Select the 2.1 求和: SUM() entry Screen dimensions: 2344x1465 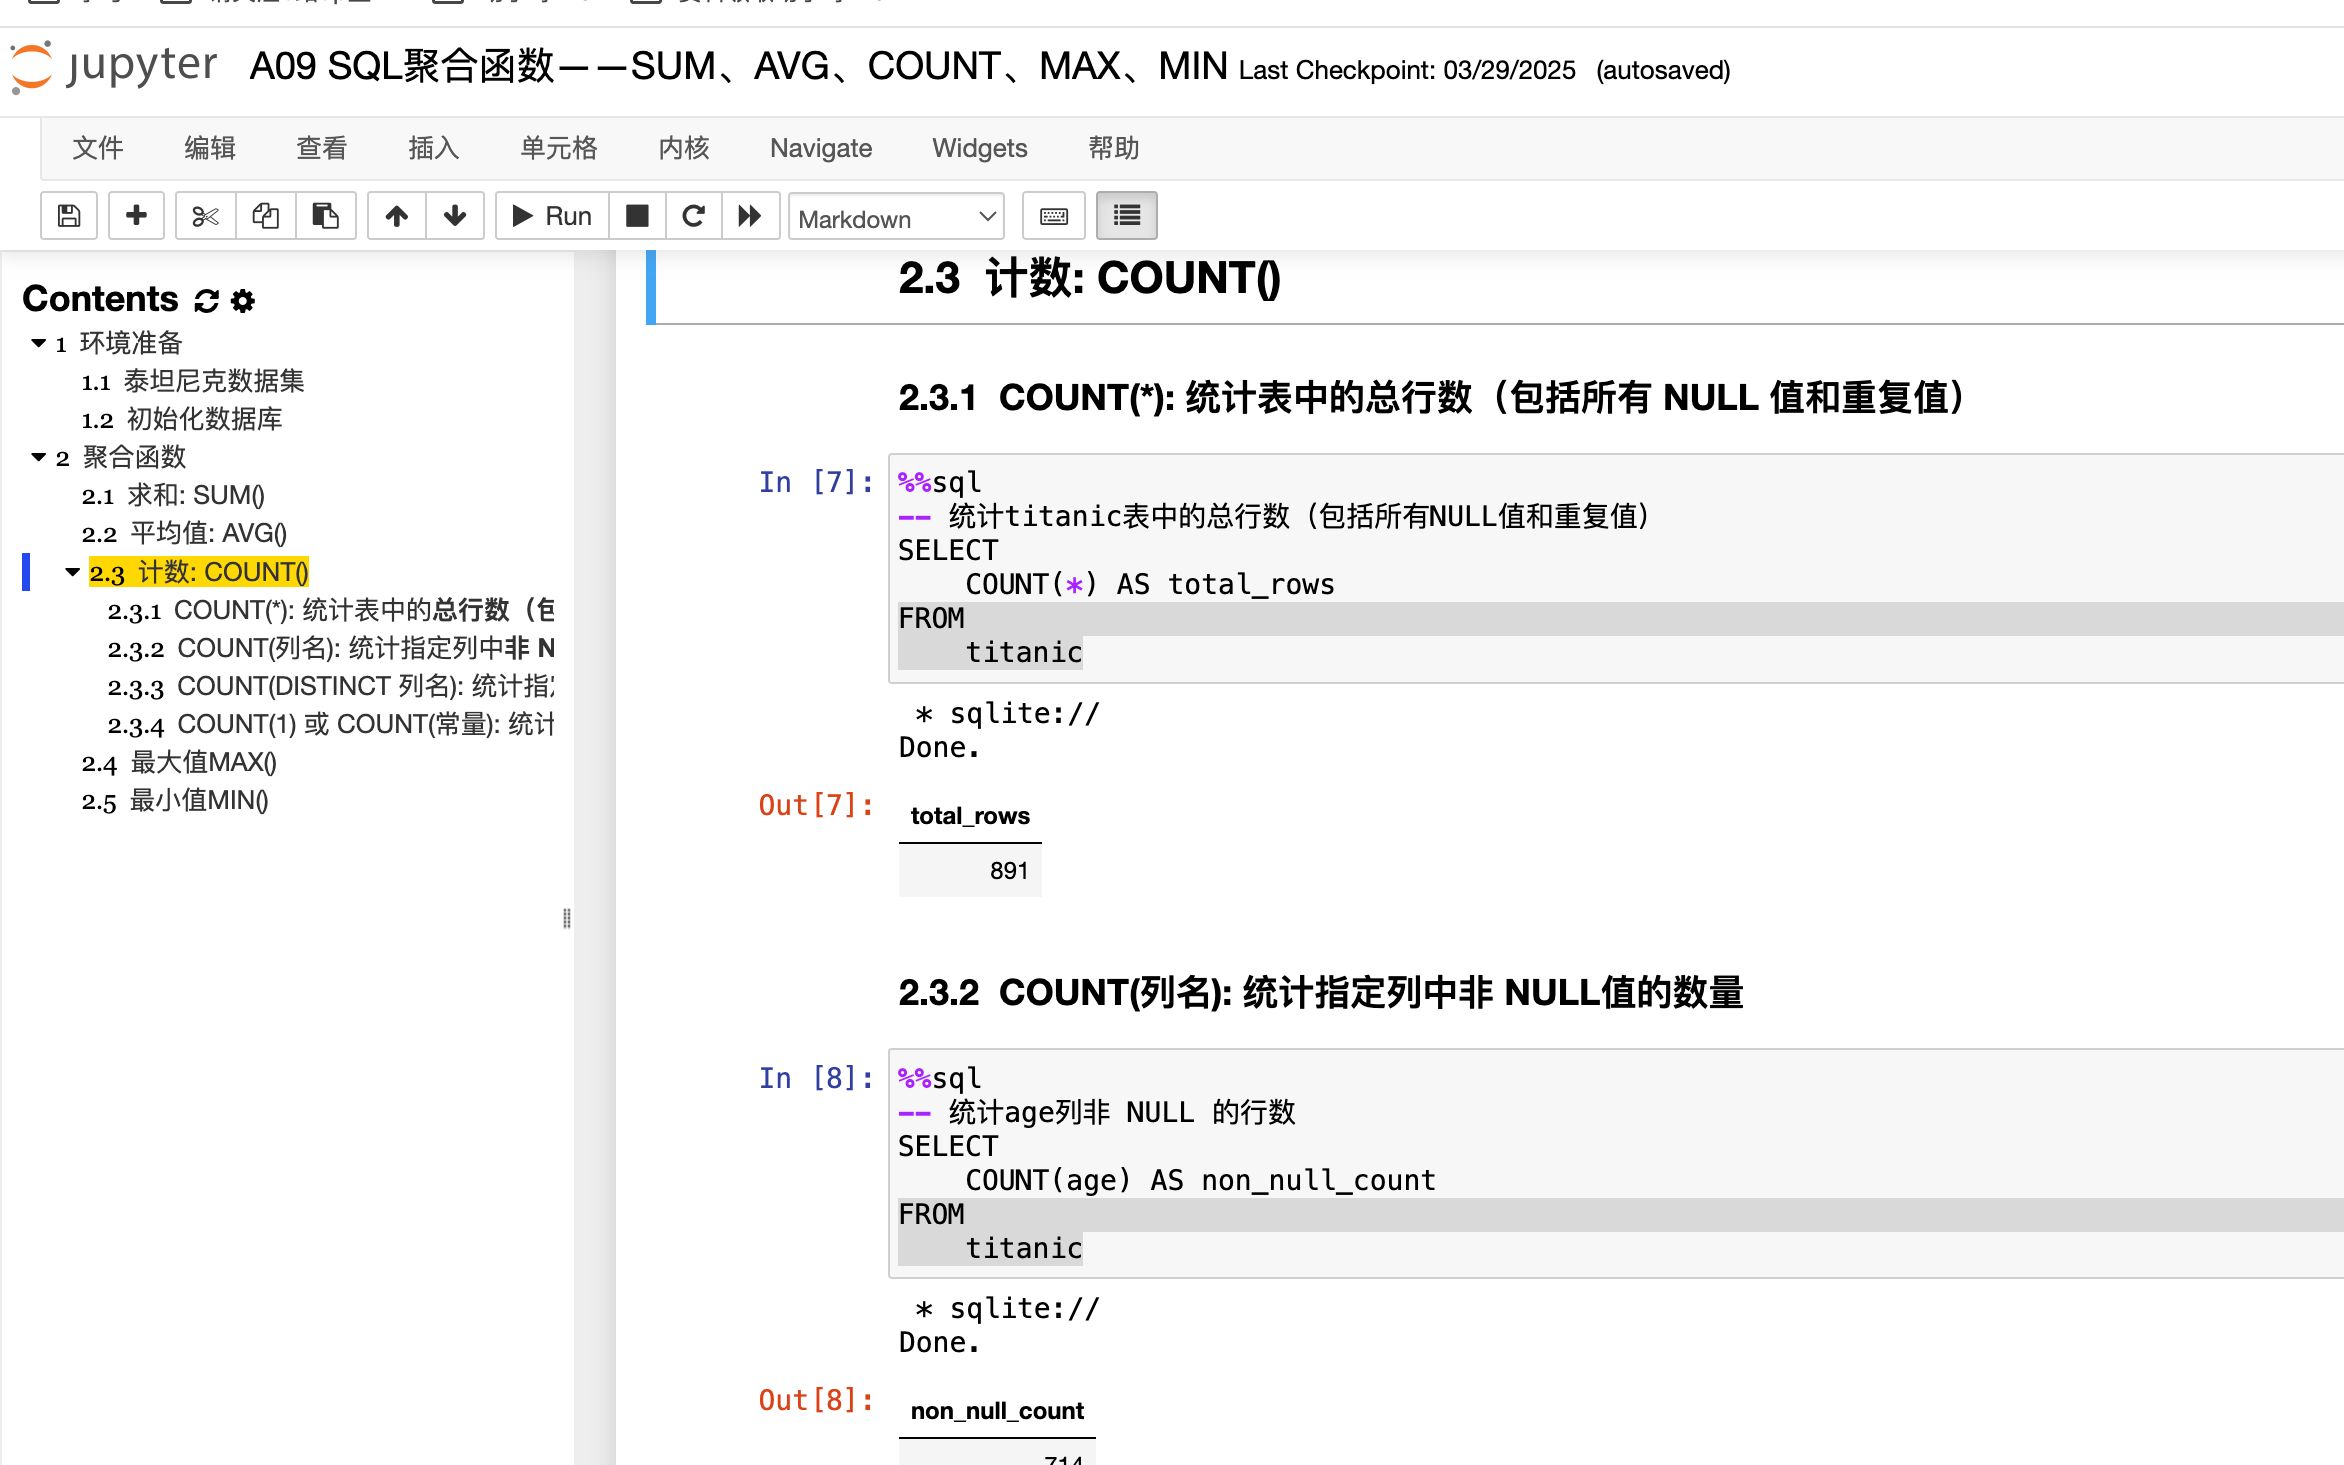click(x=173, y=495)
